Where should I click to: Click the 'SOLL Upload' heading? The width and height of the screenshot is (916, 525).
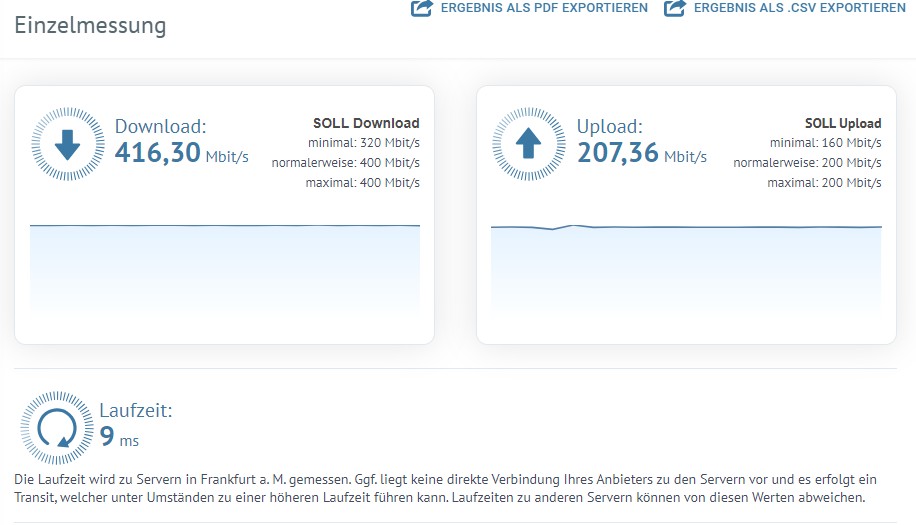point(843,124)
